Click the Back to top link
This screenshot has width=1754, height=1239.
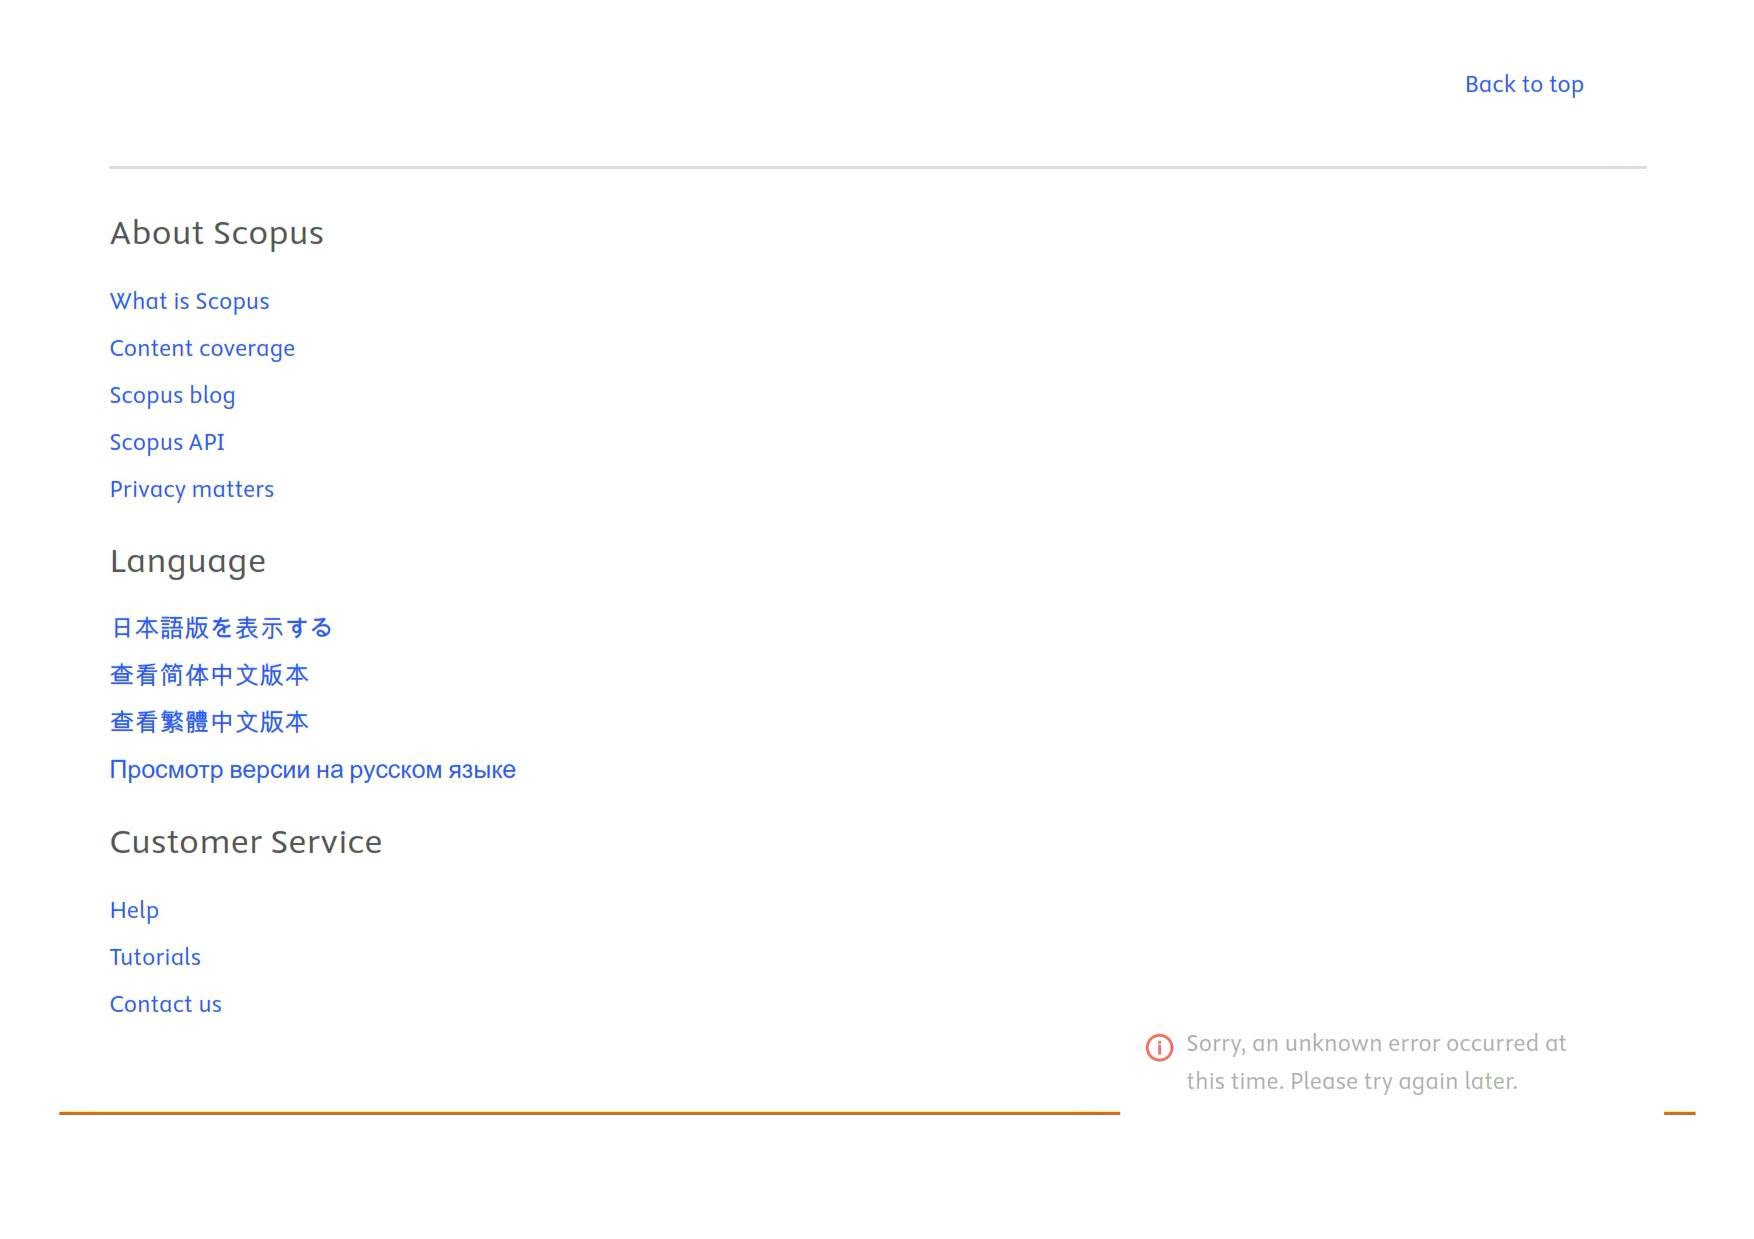(x=1524, y=85)
